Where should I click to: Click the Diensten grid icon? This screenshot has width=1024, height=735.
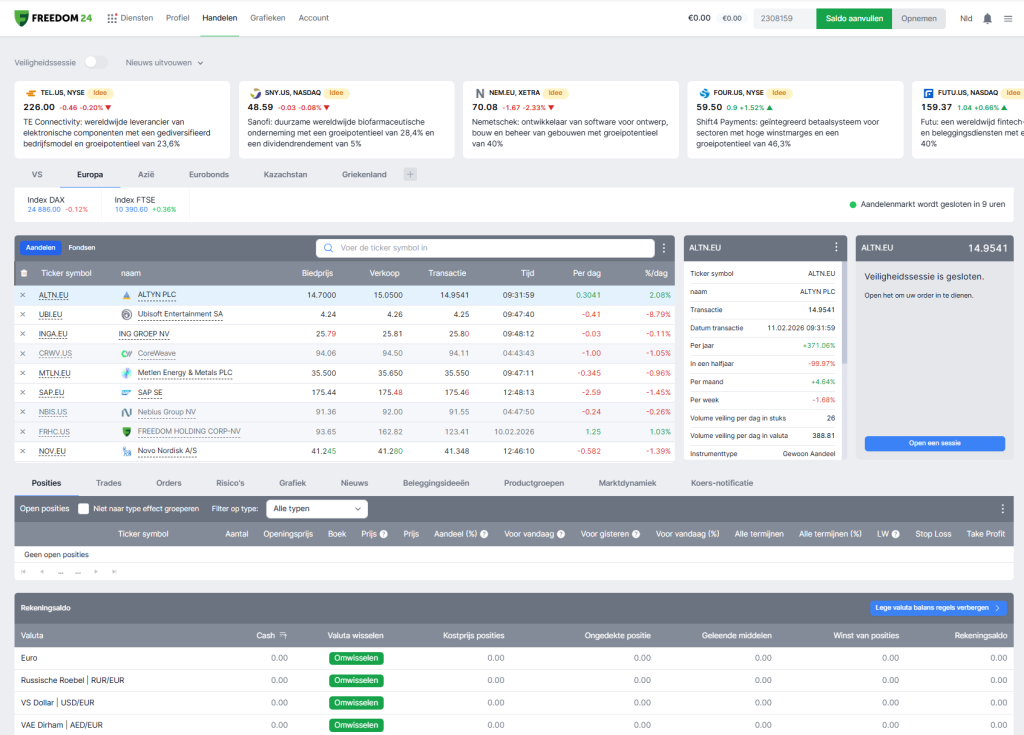pyautogui.click(x=112, y=18)
